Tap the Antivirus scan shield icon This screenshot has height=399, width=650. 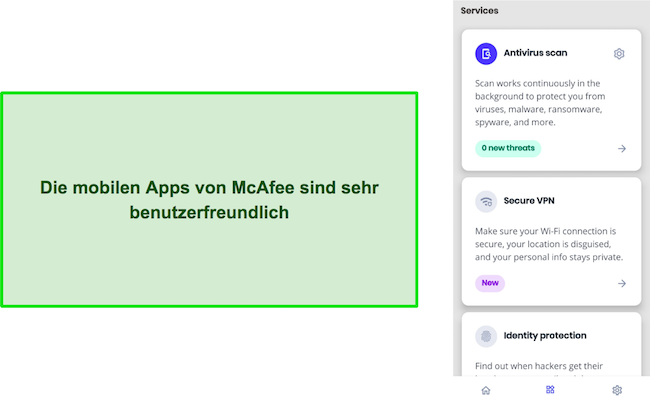(486, 53)
